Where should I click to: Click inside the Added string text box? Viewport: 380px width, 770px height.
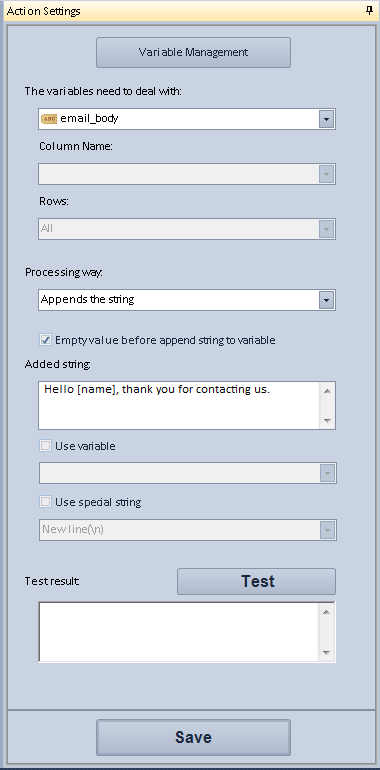point(179,405)
